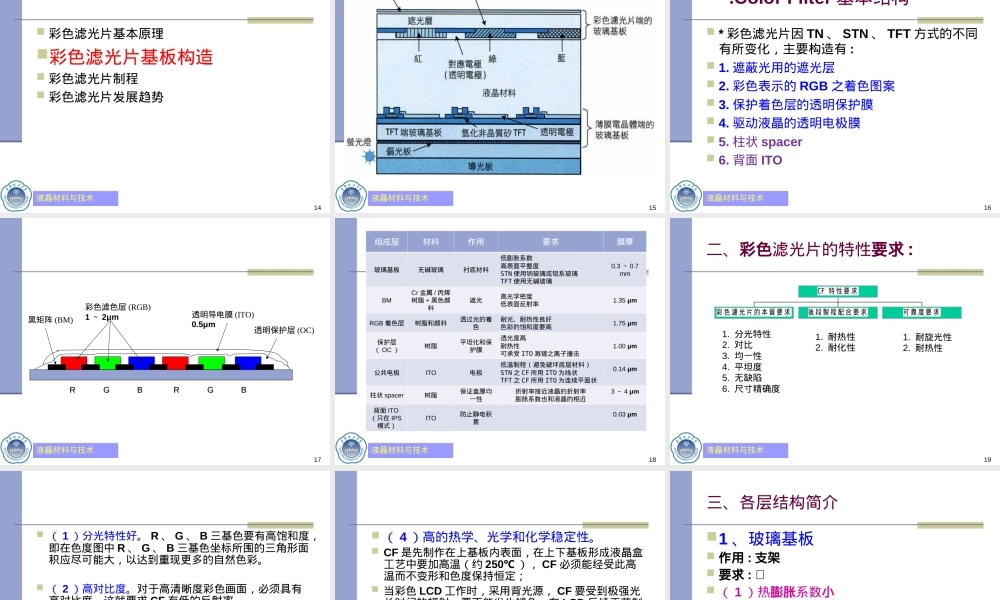The width and height of the screenshot is (1000, 600).
Task: Click the blue text （2）高对比度
Action: (x=91, y=589)
